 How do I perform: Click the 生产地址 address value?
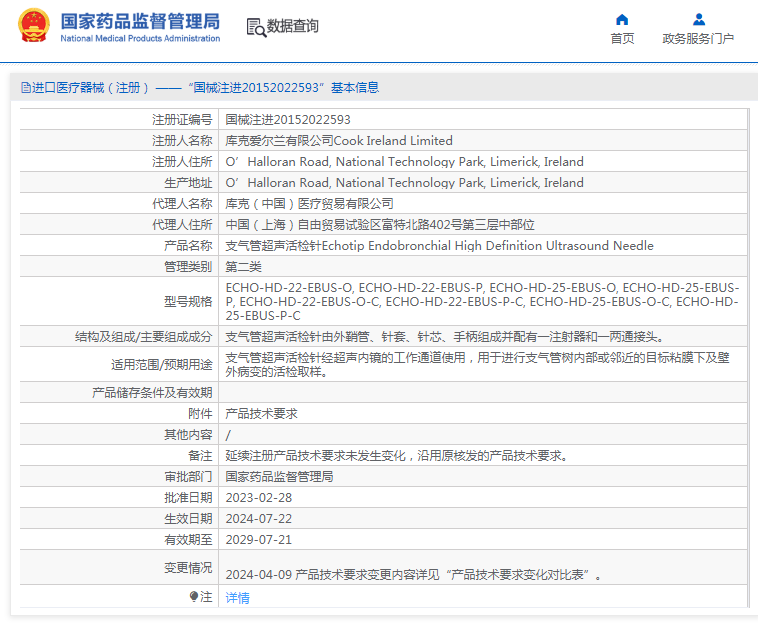[x=404, y=183]
